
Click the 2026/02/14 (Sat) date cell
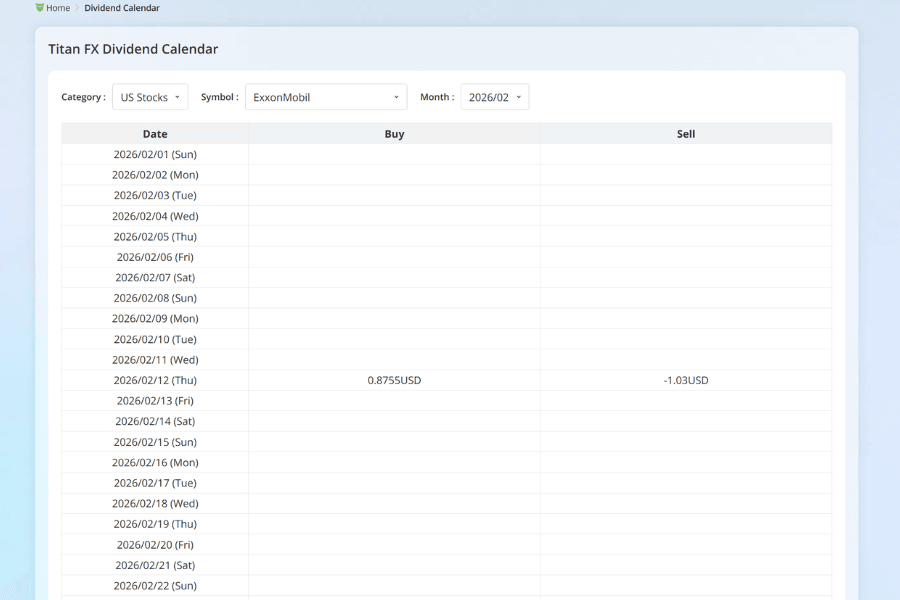click(x=155, y=421)
